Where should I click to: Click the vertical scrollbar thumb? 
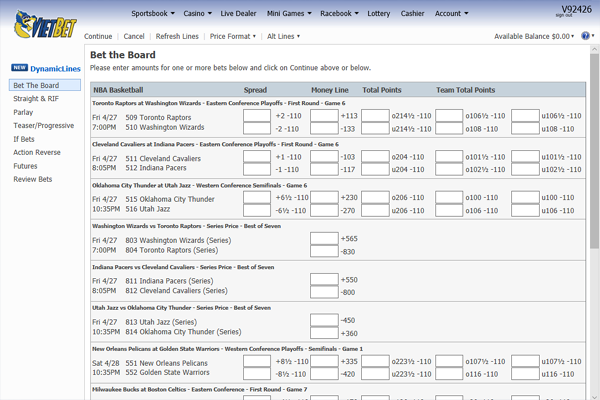pyautogui.click(x=594, y=151)
